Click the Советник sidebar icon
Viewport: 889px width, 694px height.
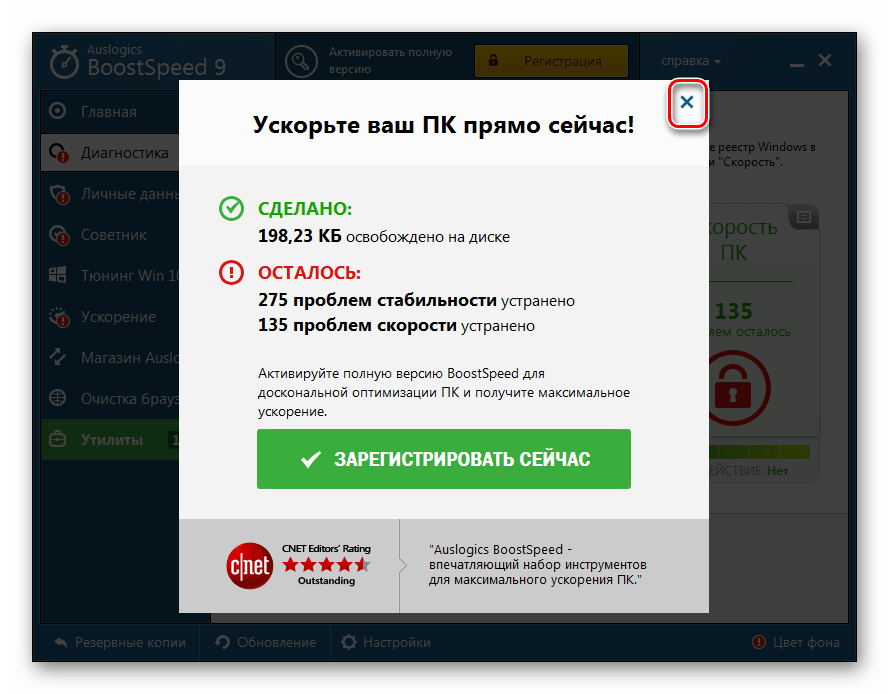59,235
